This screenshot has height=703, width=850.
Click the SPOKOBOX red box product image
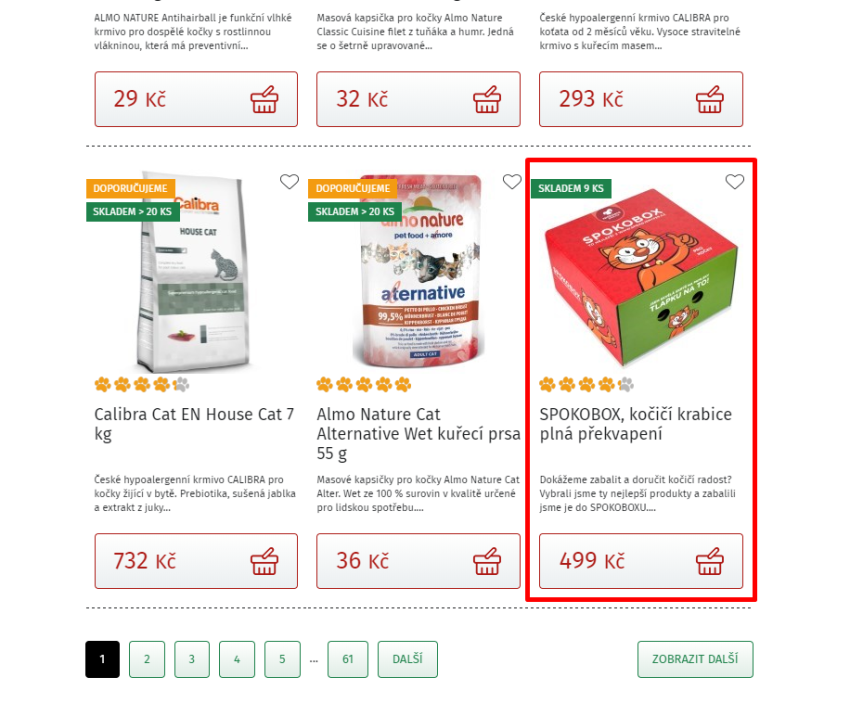(641, 276)
